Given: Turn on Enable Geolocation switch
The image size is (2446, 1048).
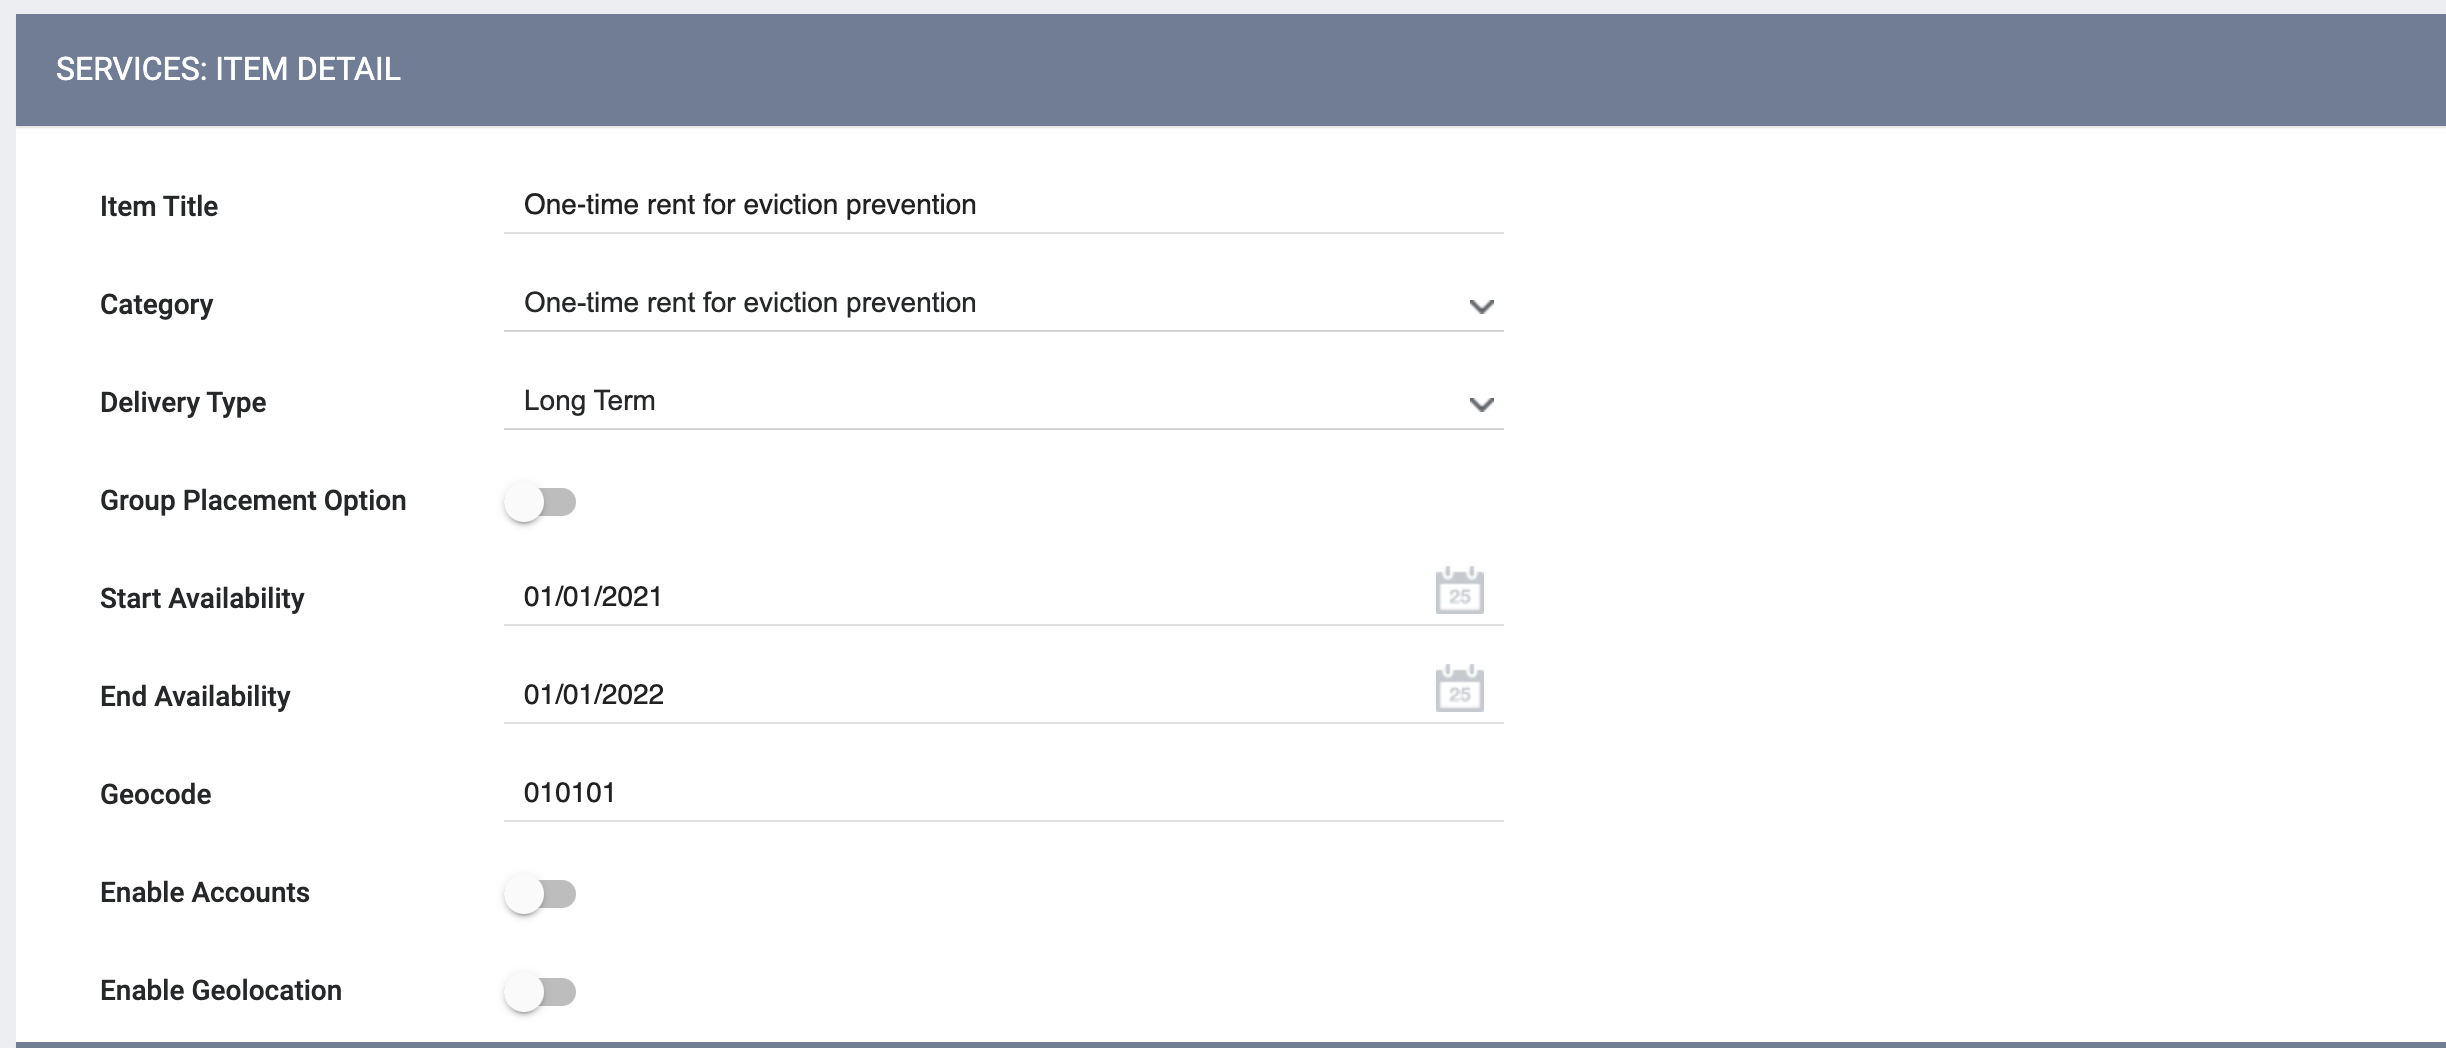Looking at the screenshot, I should pyautogui.click(x=540, y=991).
